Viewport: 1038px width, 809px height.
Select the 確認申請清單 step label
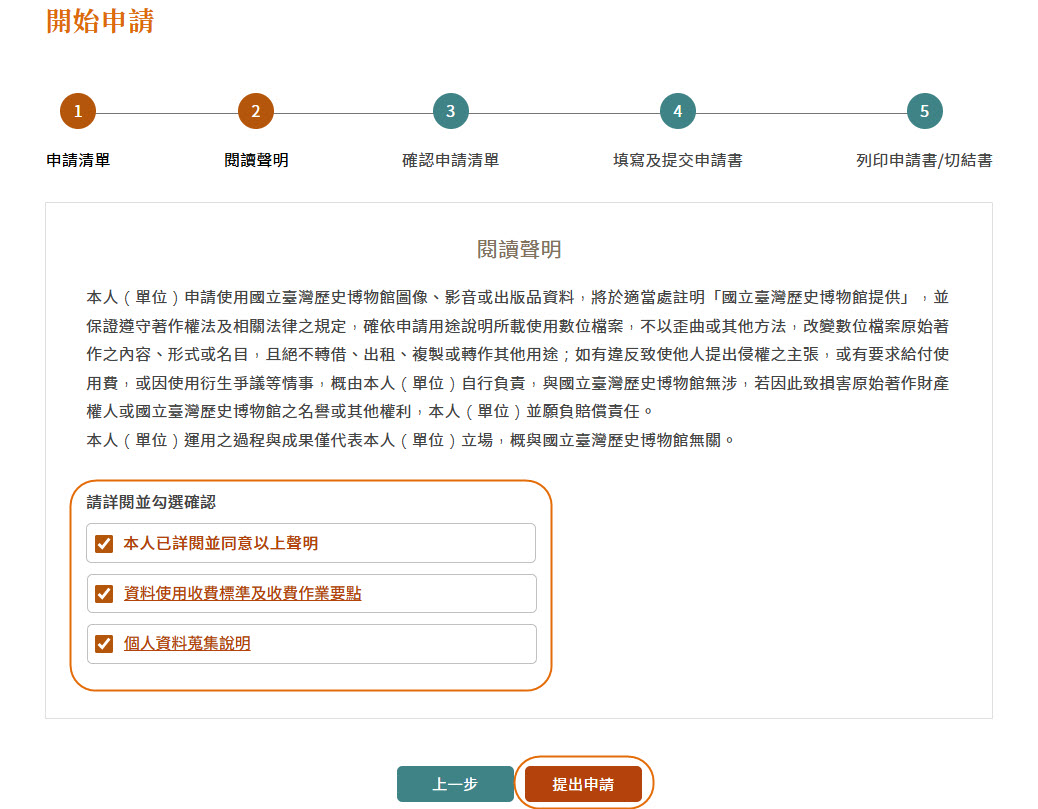pos(451,160)
